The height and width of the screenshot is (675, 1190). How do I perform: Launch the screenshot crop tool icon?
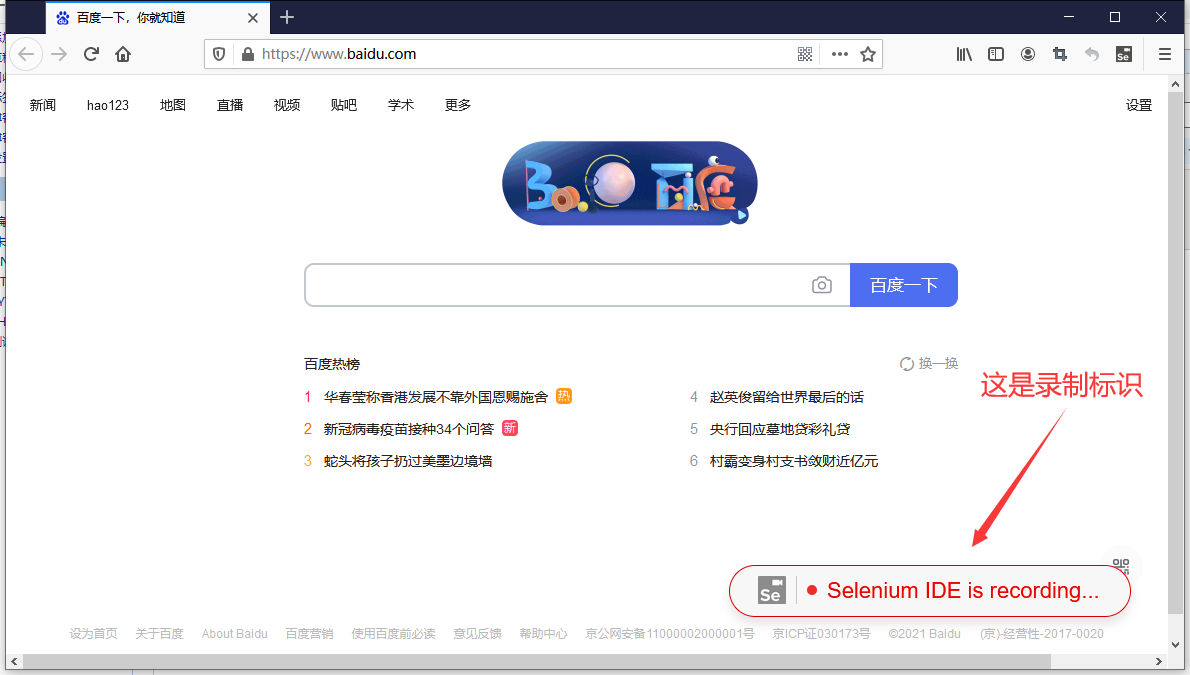[1059, 54]
